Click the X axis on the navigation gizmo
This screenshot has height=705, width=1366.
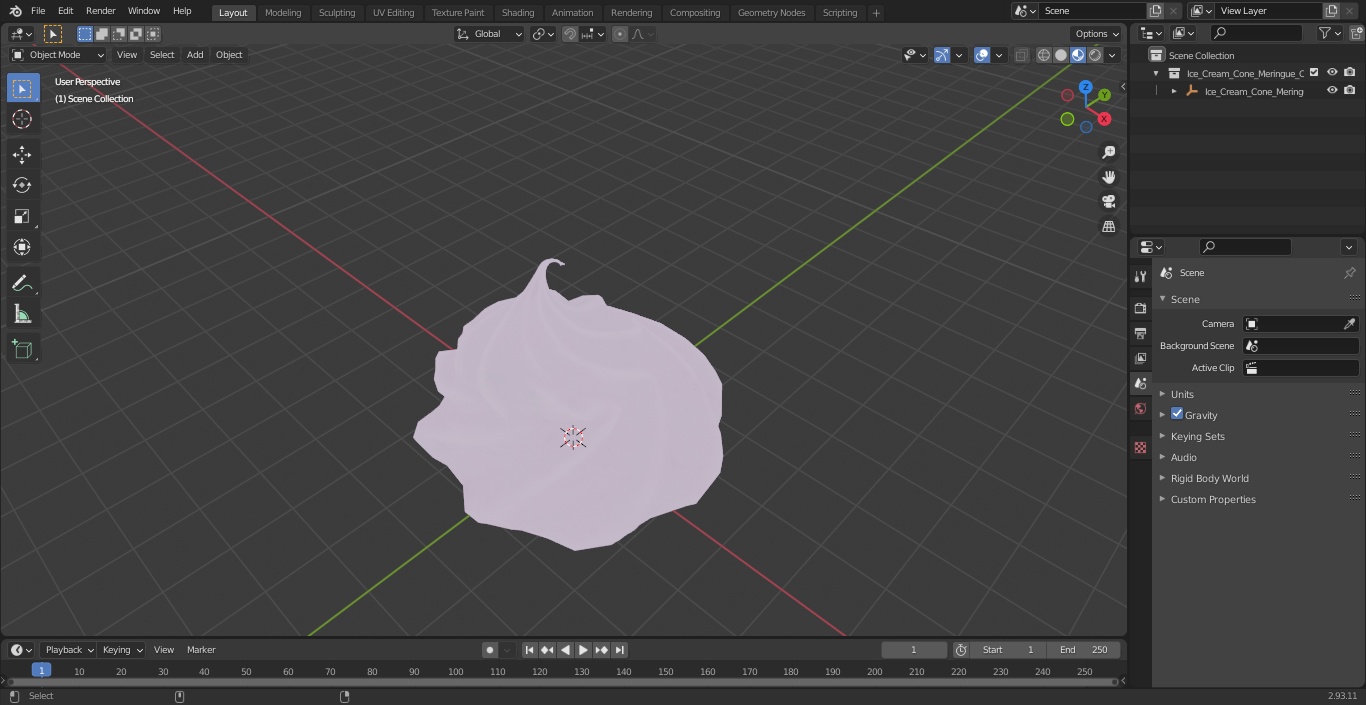pos(1104,119)
